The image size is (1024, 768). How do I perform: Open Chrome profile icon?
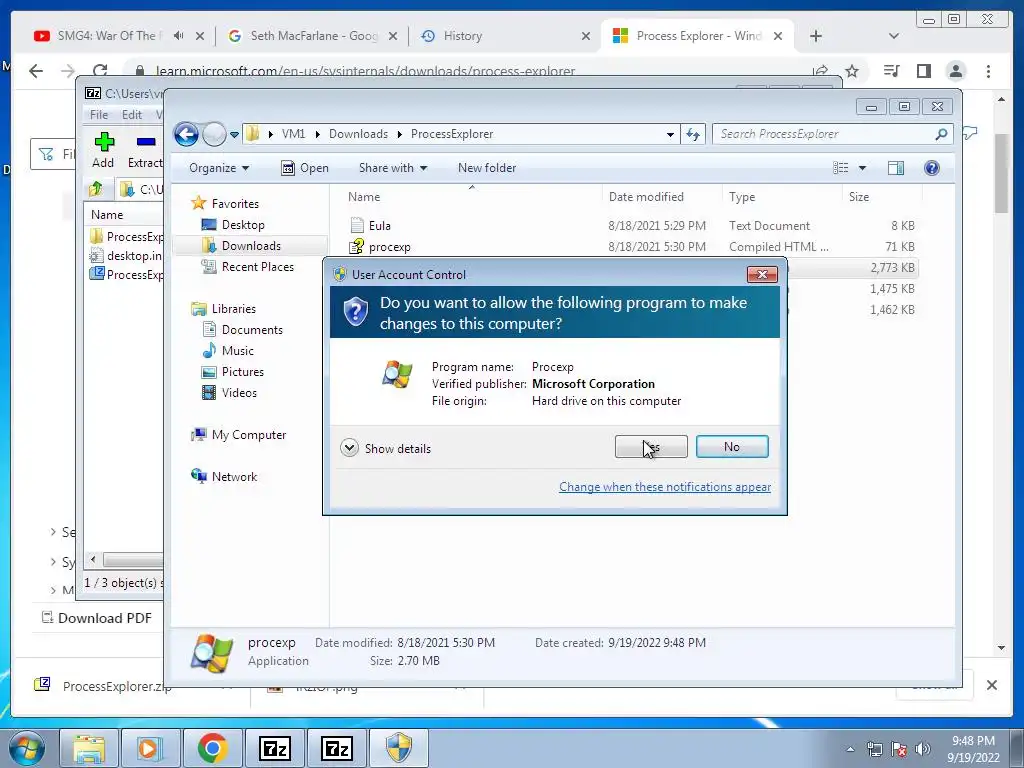(x=956, y=71)
